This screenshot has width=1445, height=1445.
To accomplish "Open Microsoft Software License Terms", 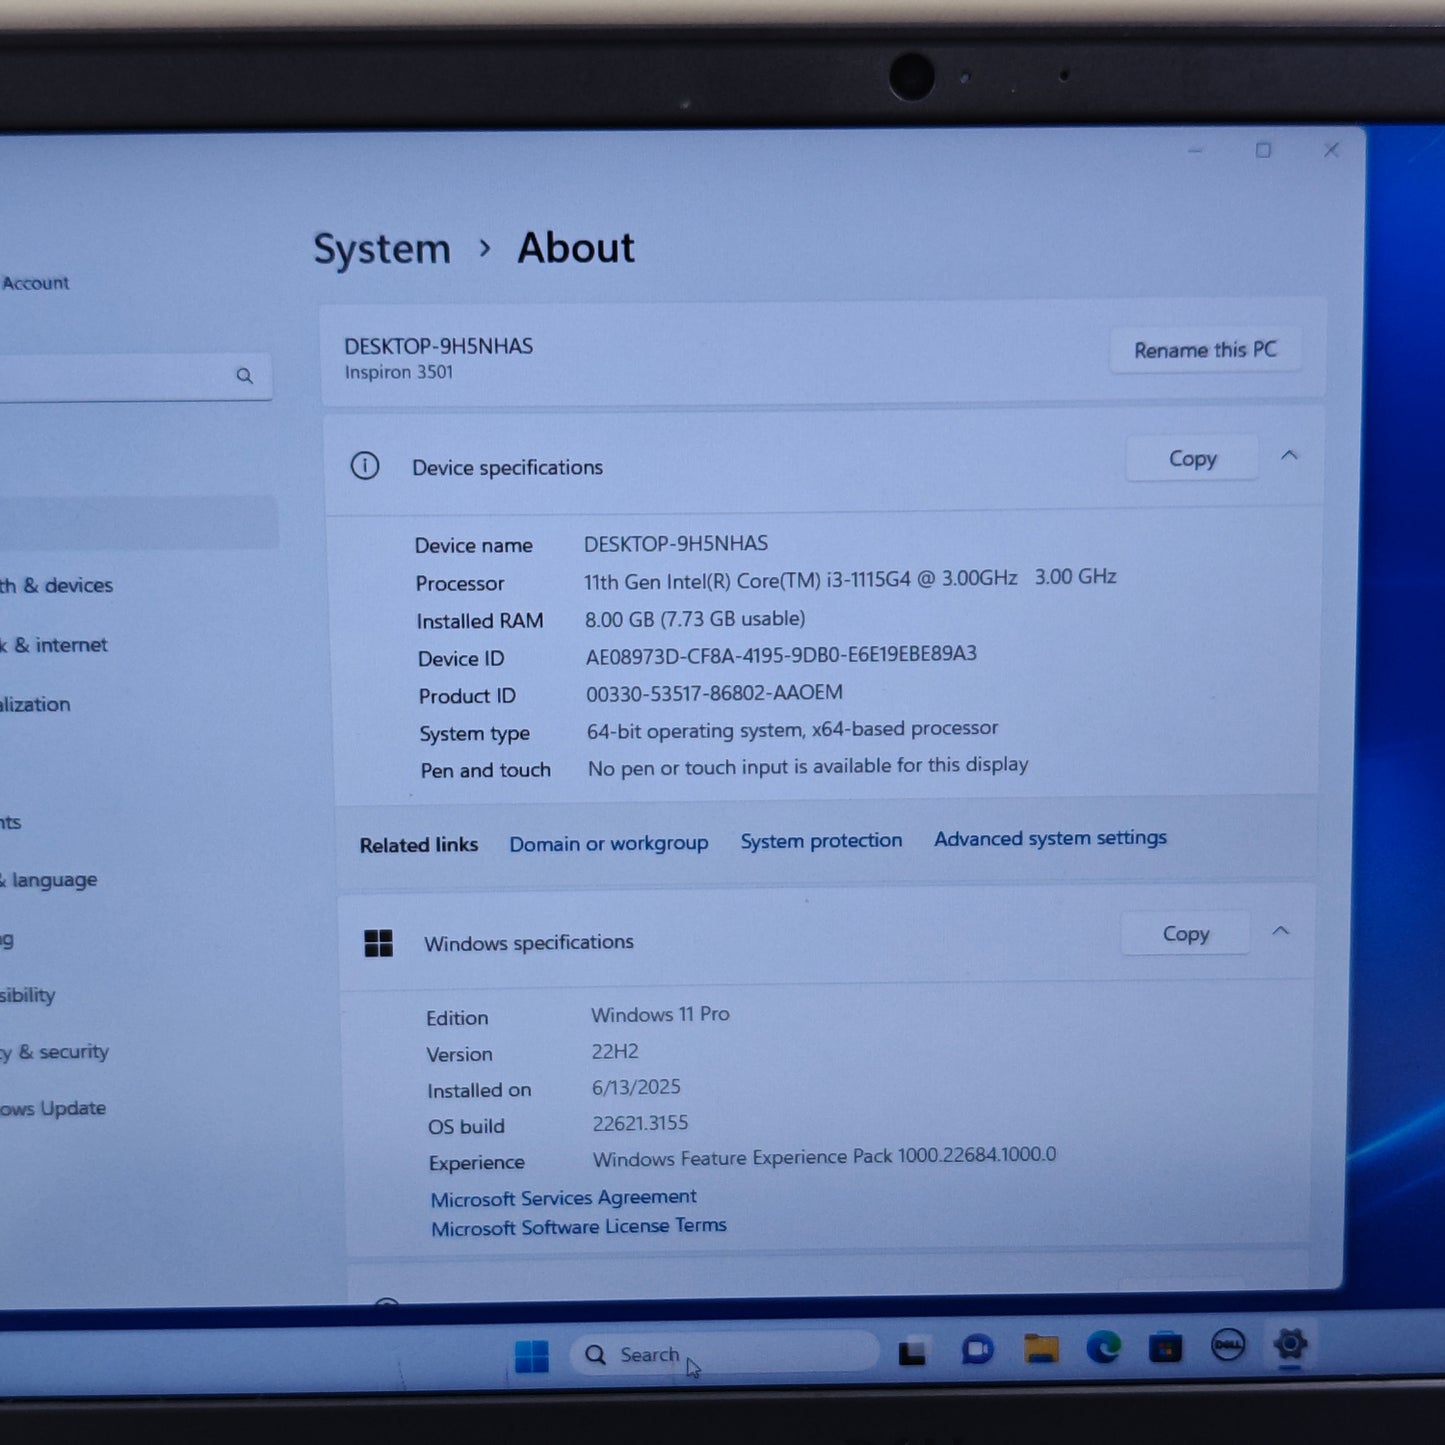I will point(579,1227).
